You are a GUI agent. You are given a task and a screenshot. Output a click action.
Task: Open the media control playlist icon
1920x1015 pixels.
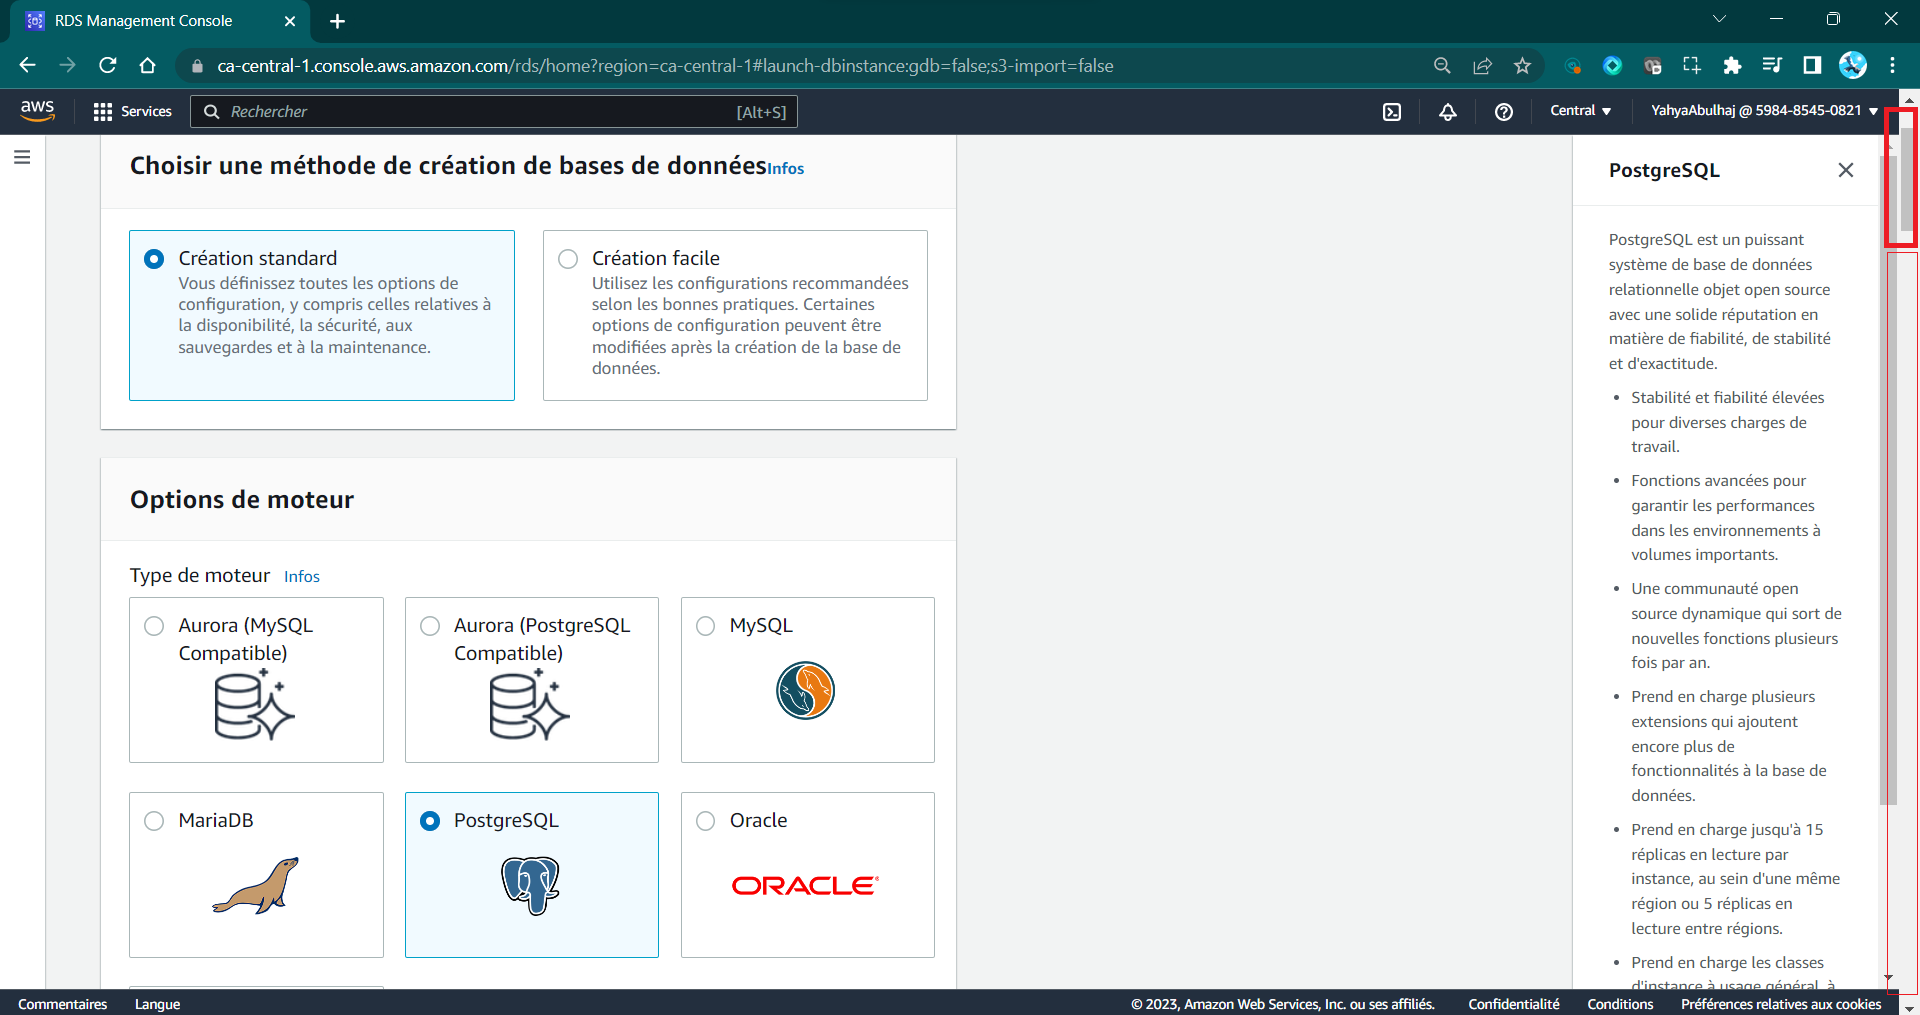(1772, 65)
